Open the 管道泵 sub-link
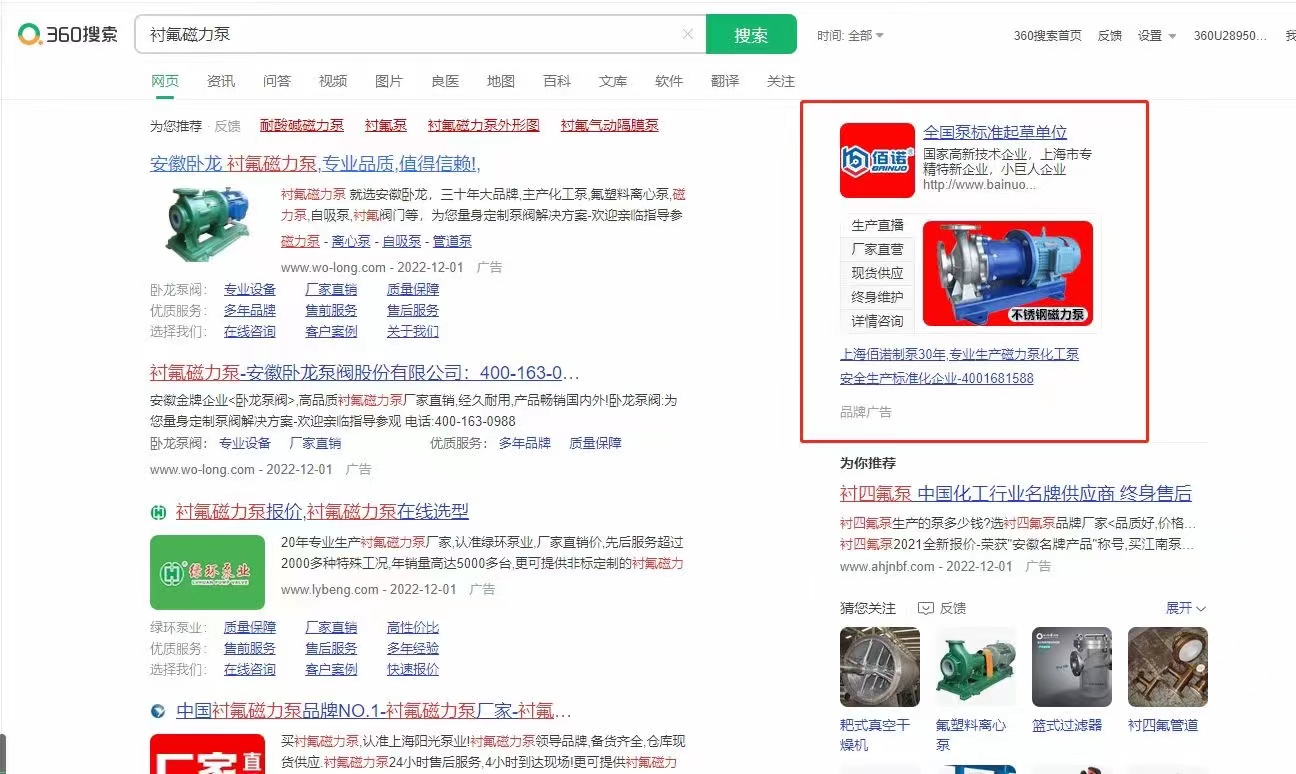 452,241
